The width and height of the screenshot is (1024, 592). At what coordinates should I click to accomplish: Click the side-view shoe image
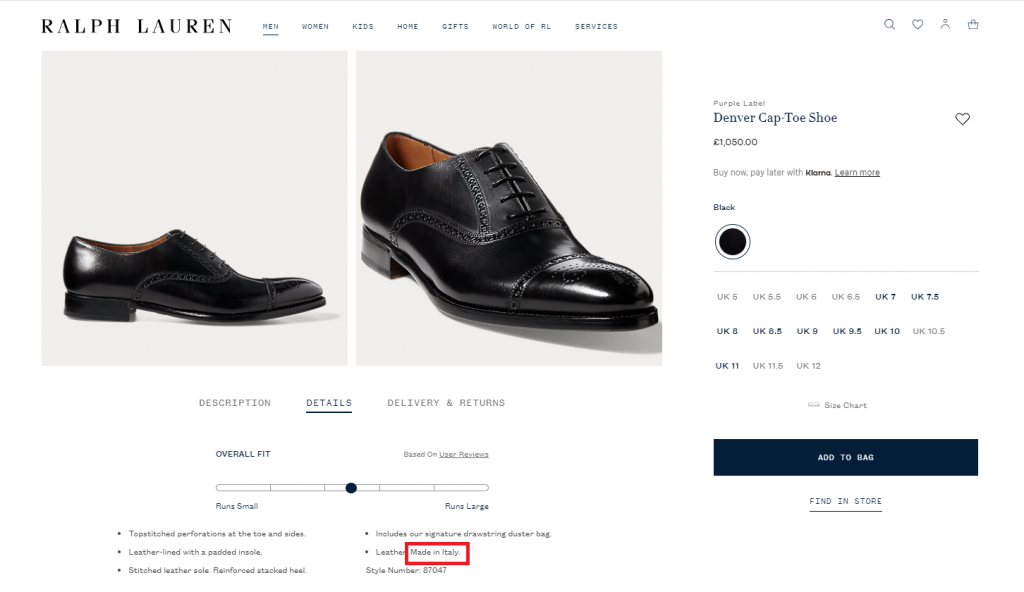coord(194,208)
